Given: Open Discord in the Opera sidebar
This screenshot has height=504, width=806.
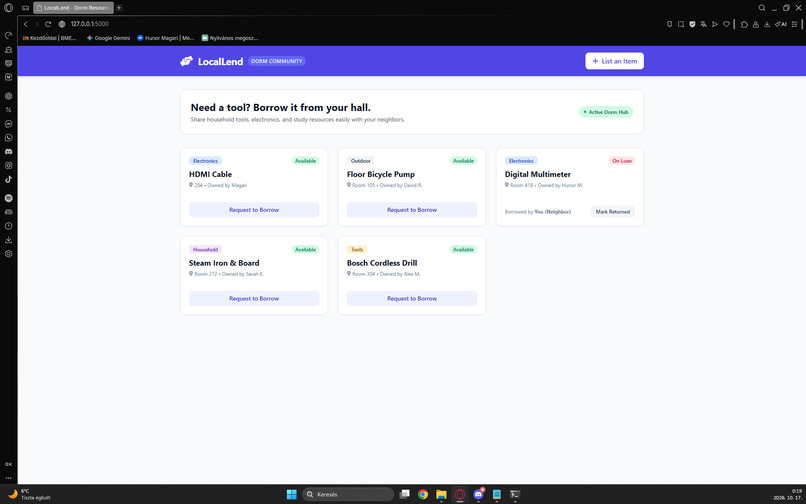Looking at the screenshot, I should tap(8, 152).
